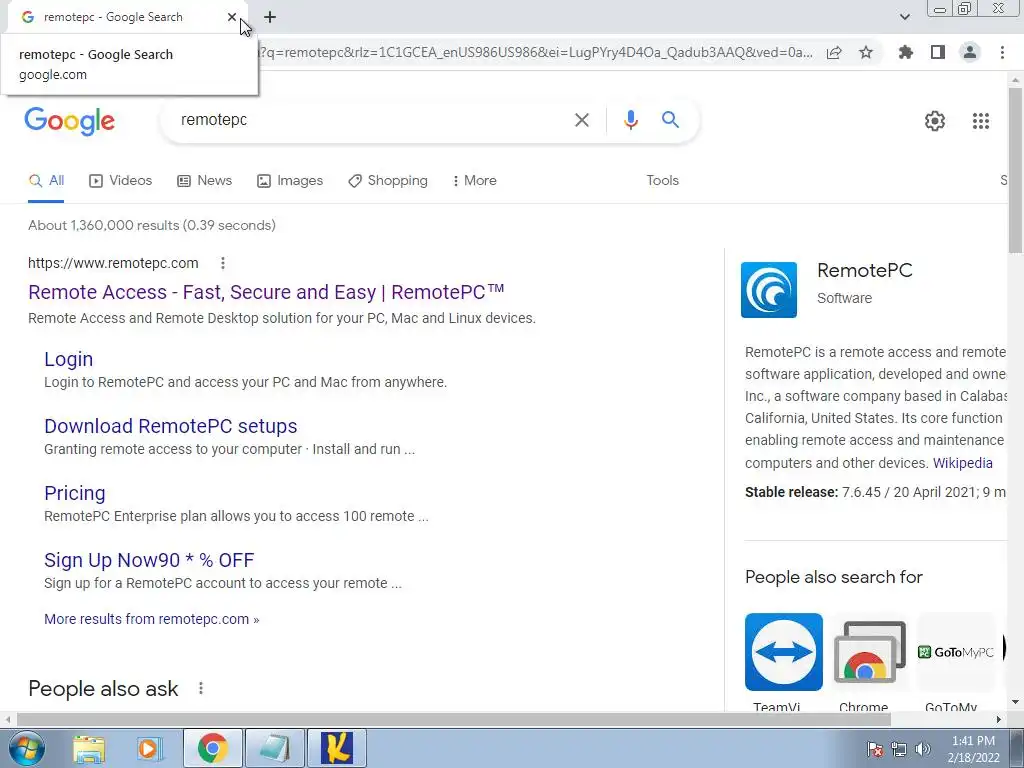Click More results from remotepc.com
Screen dimensions: 1024x768
click(x=152, y=619)
